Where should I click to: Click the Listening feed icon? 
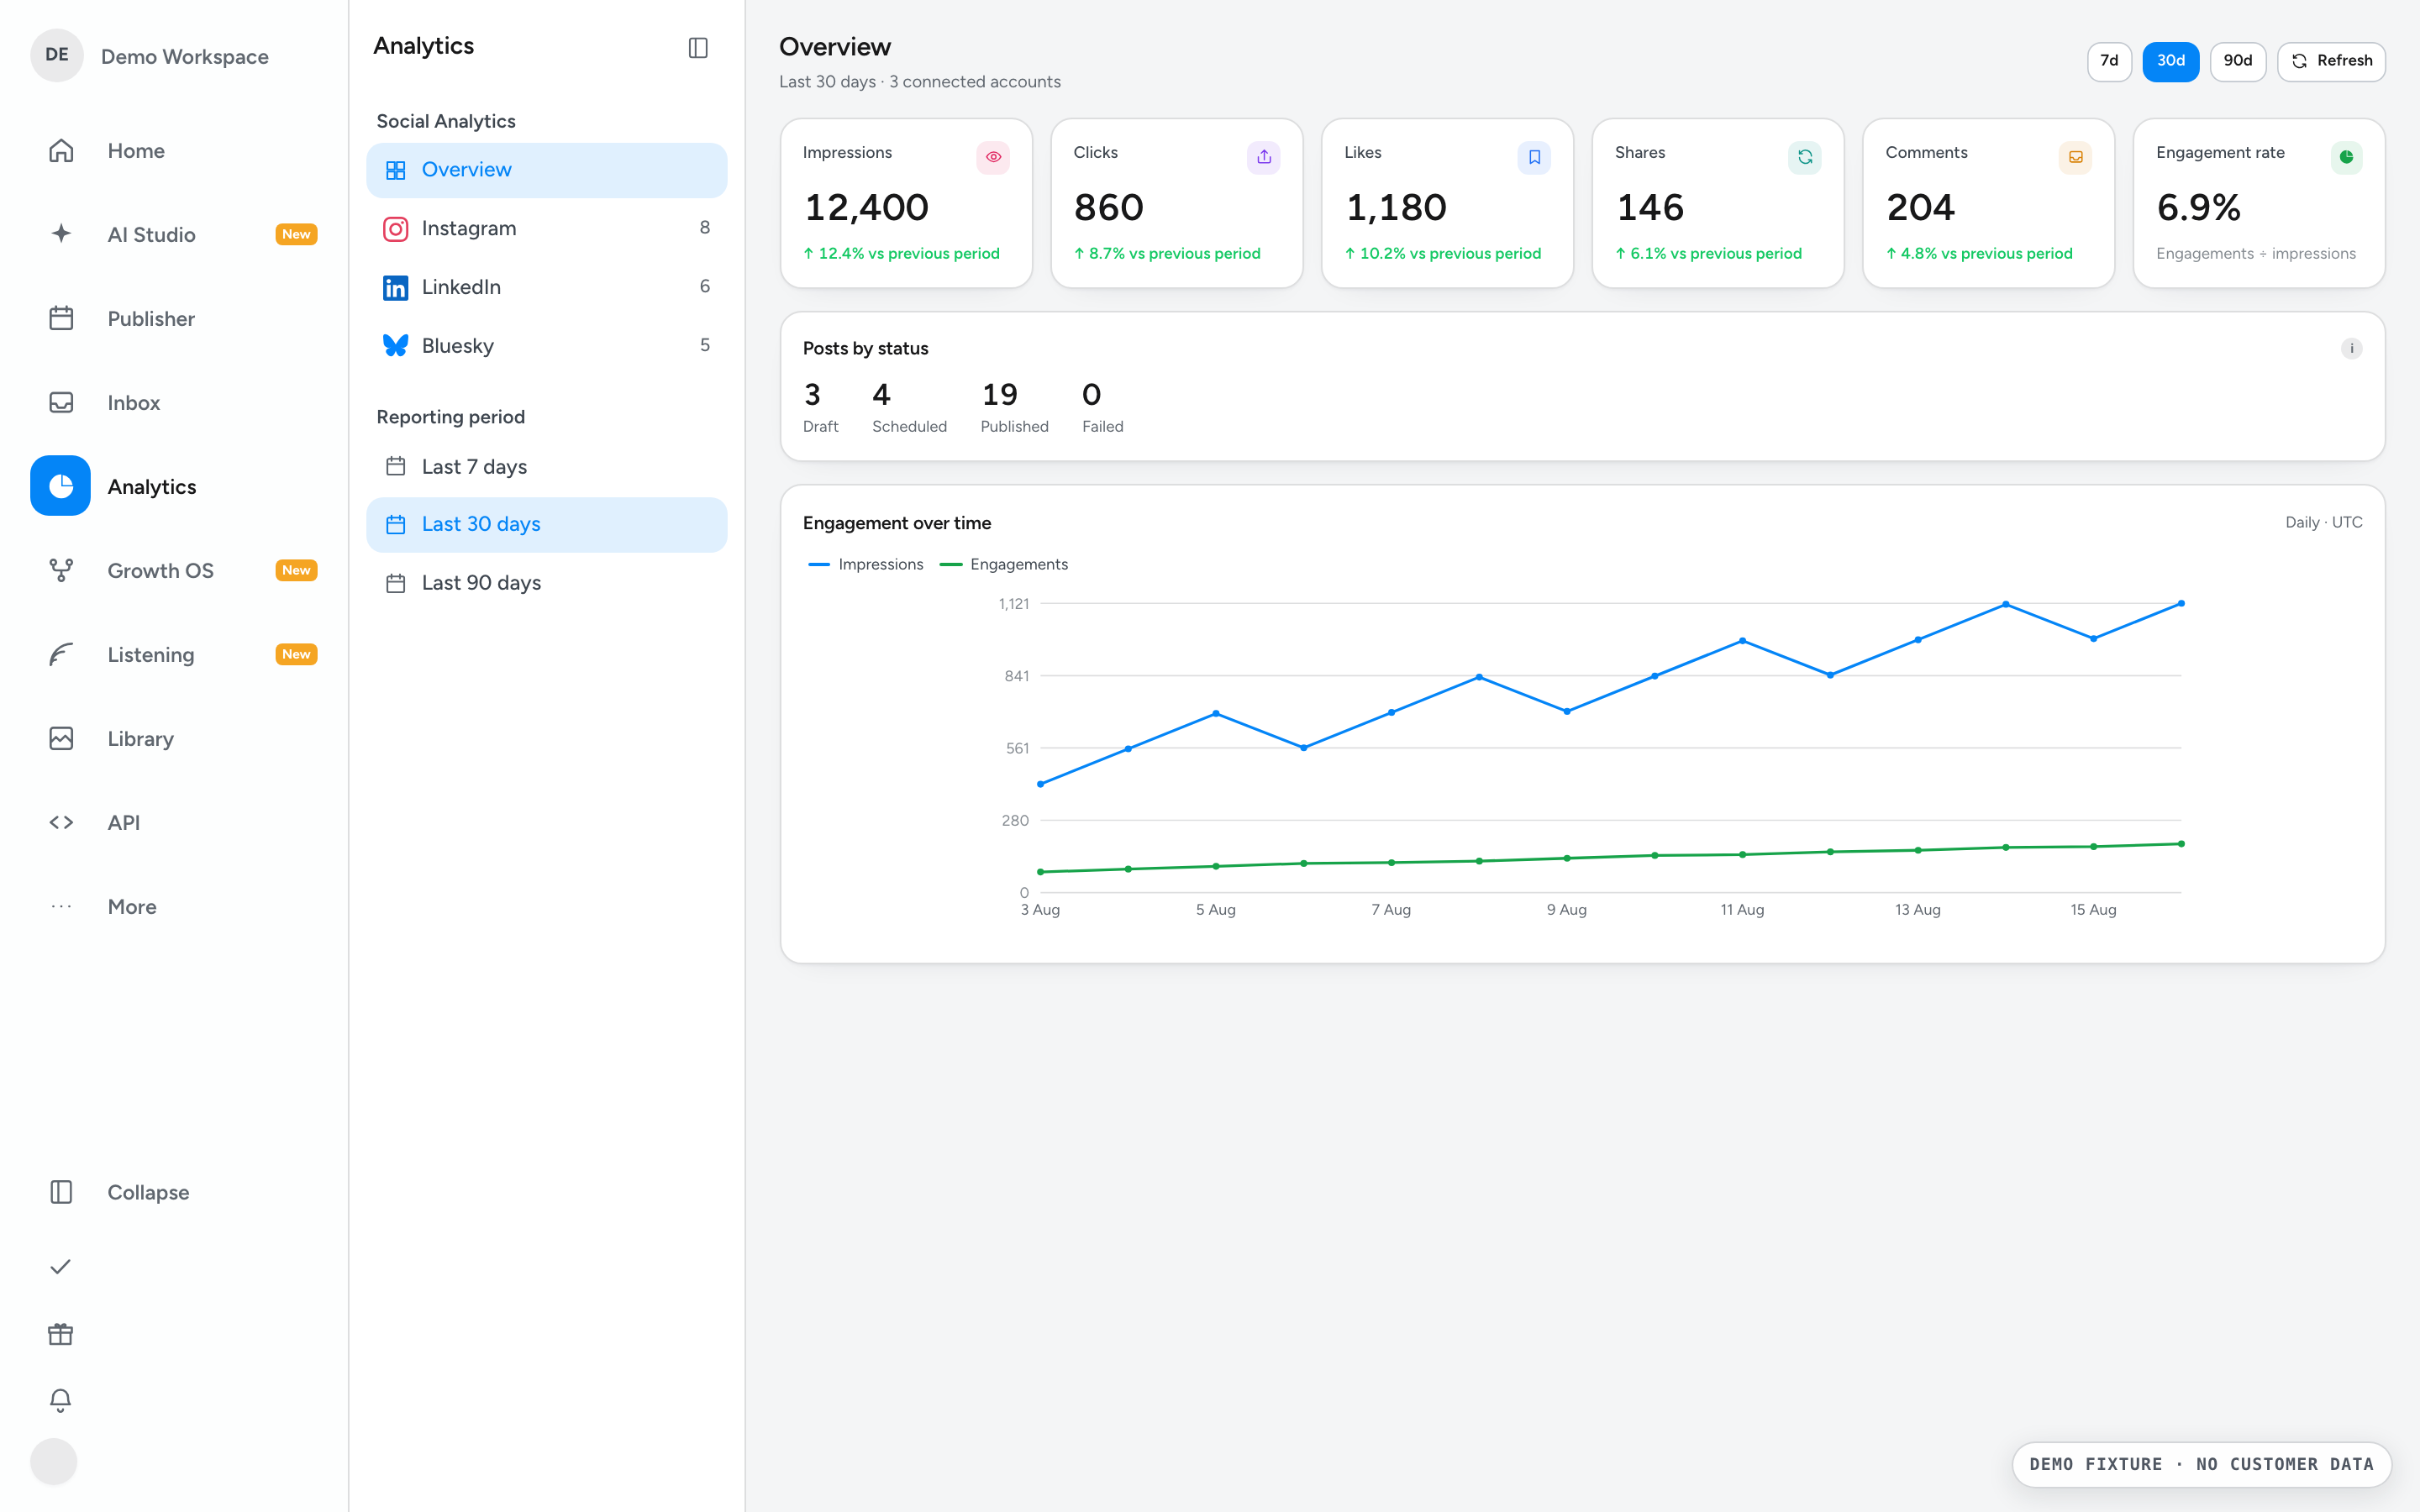coord(61,654)
